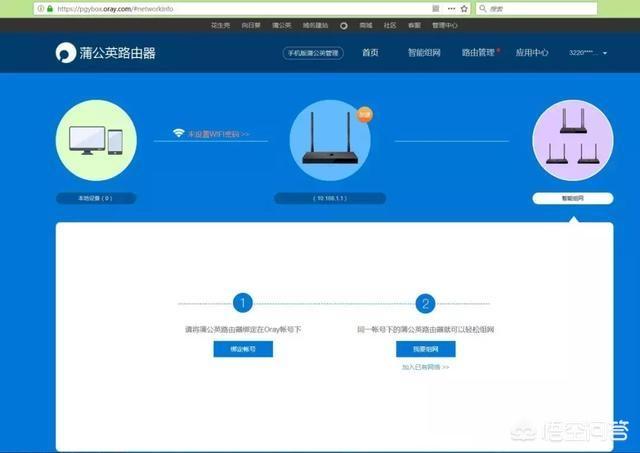This screenshot has width=640, height=453.
Task: Click the 我要组网 button under step 2
Action: click(426, 349)
